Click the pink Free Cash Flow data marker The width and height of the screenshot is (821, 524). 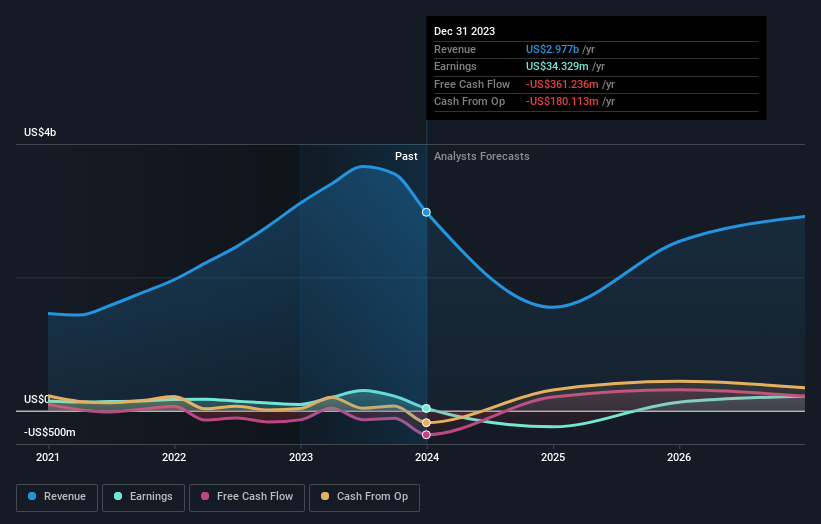[426, 434]
